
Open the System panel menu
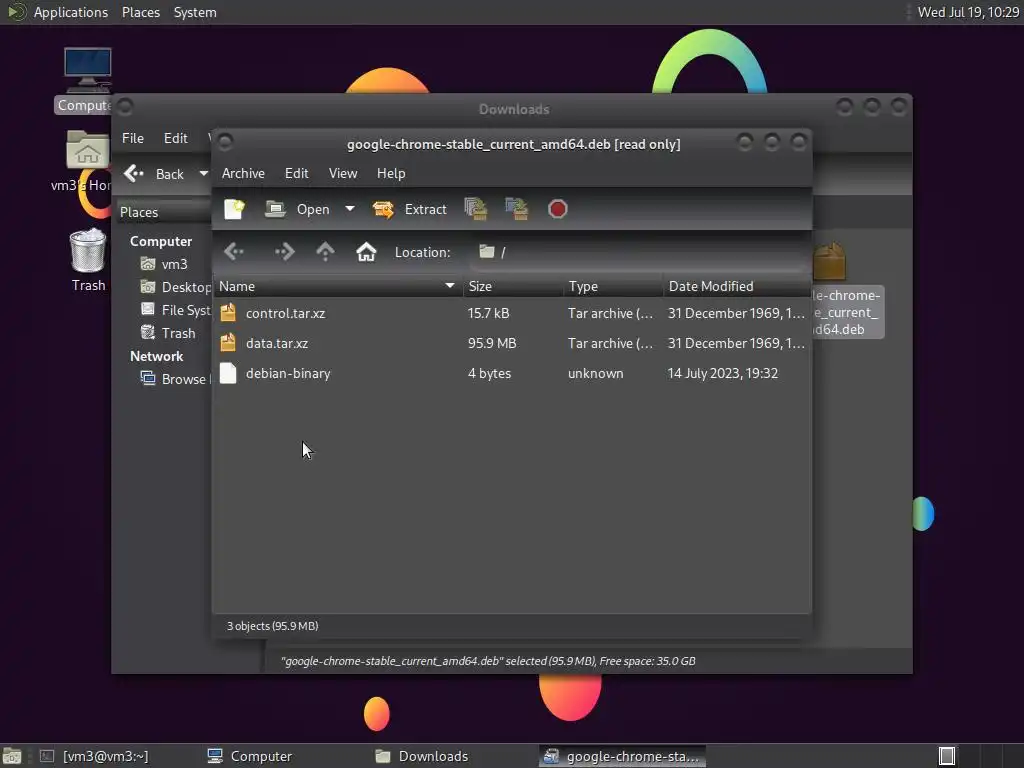click(195, 12)
